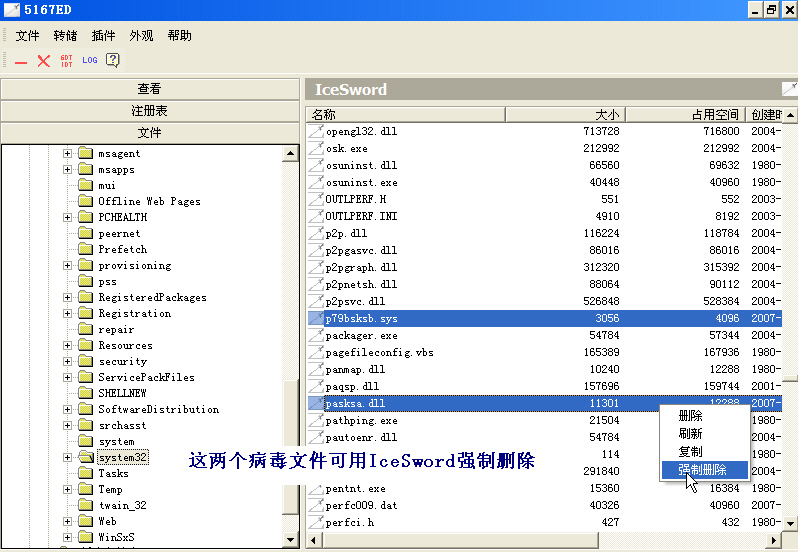
Task: Click the file icon of pasksa.dll
Action: (316, 403)
